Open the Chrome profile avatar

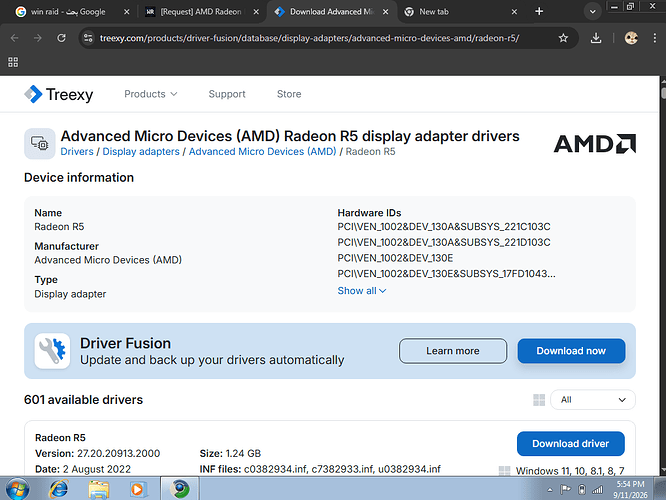(x=631, y=38)
